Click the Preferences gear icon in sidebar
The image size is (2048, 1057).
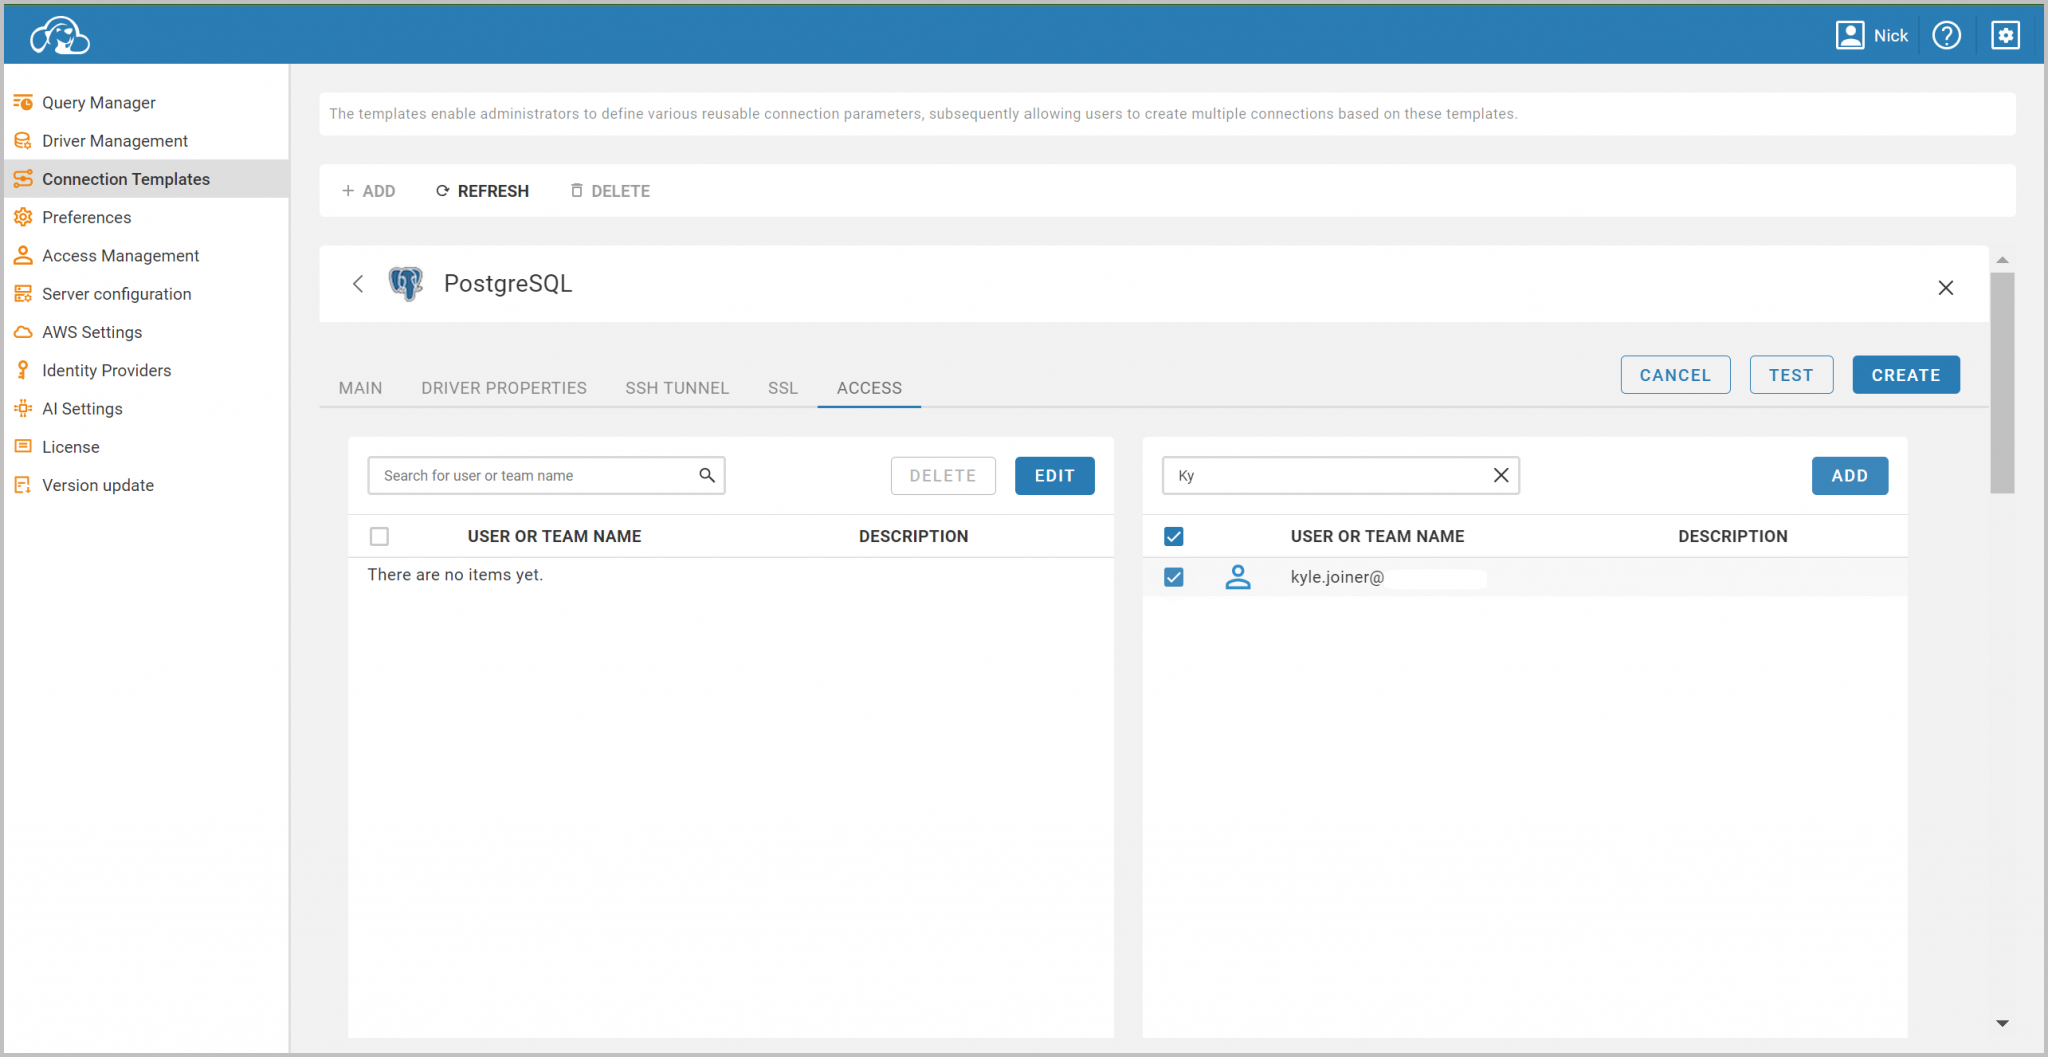click(x=23, y=217)
